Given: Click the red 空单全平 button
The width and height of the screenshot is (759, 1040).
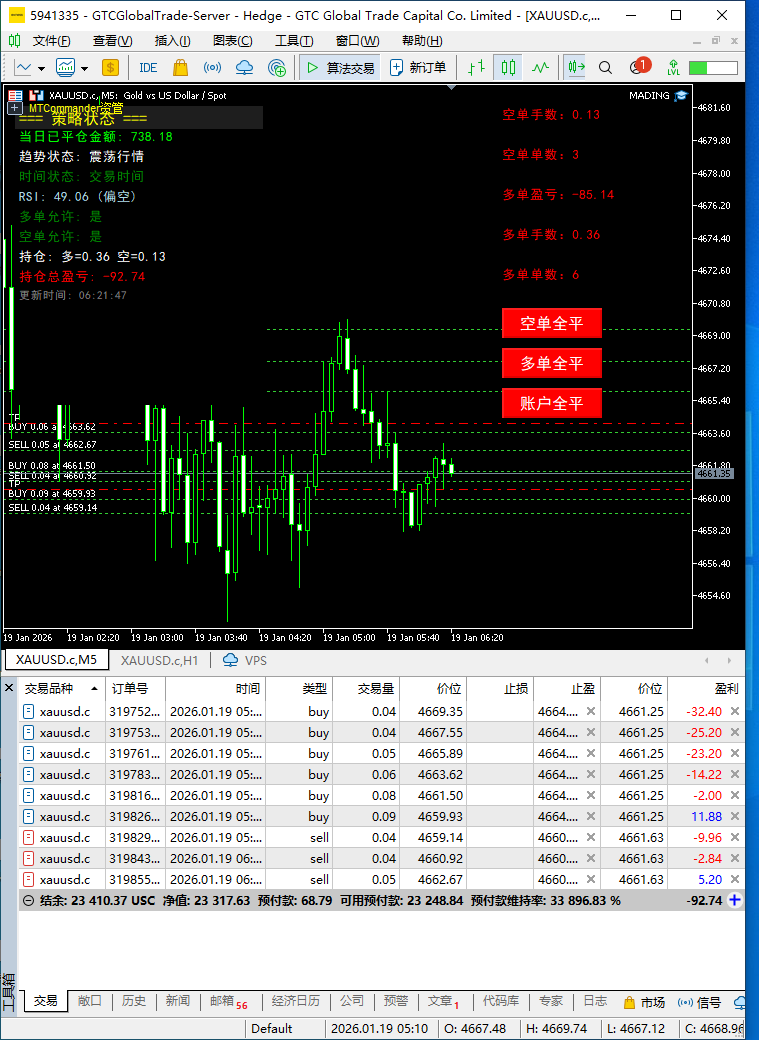Looking at the screenshot, I should click(x=551, y=323).
